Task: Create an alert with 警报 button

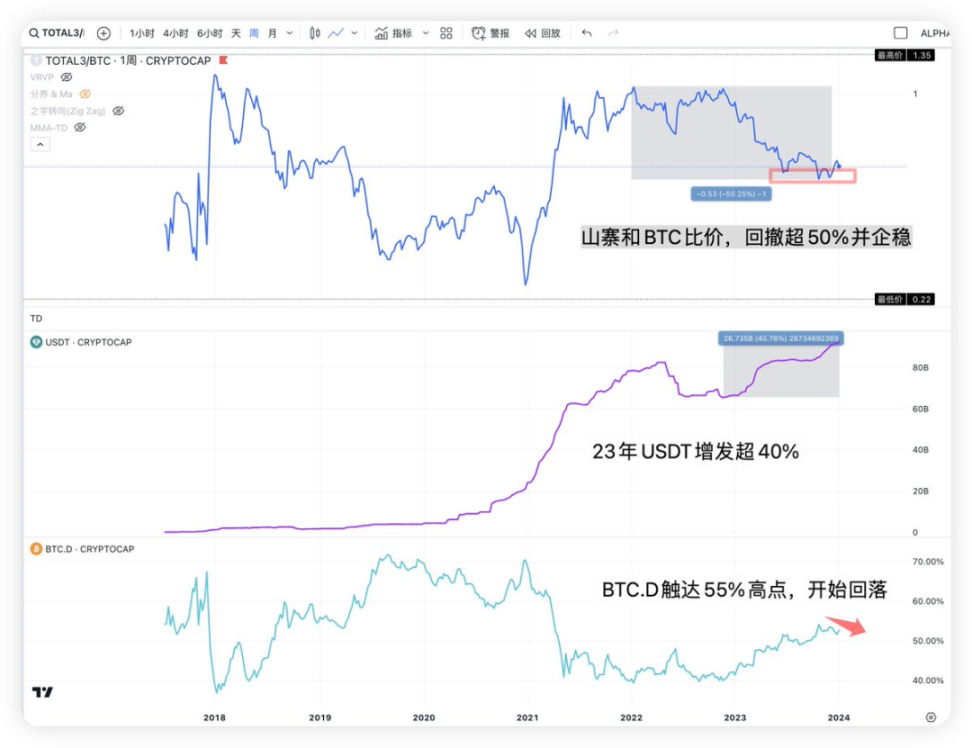Action: click(x=491, y=33)
